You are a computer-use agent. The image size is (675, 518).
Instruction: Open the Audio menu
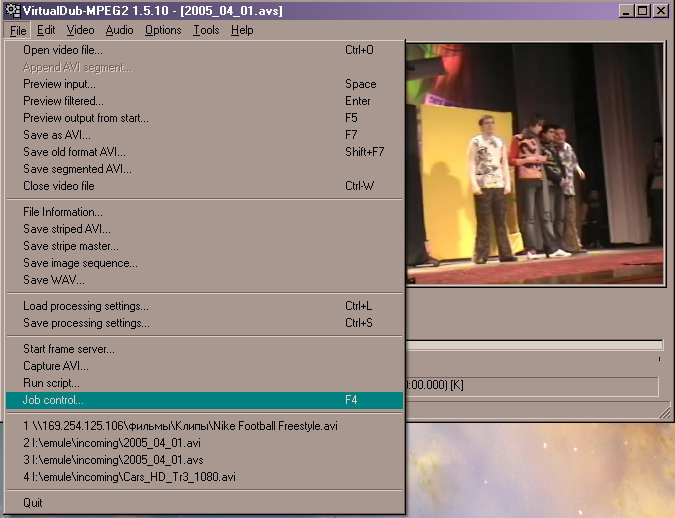119,30
